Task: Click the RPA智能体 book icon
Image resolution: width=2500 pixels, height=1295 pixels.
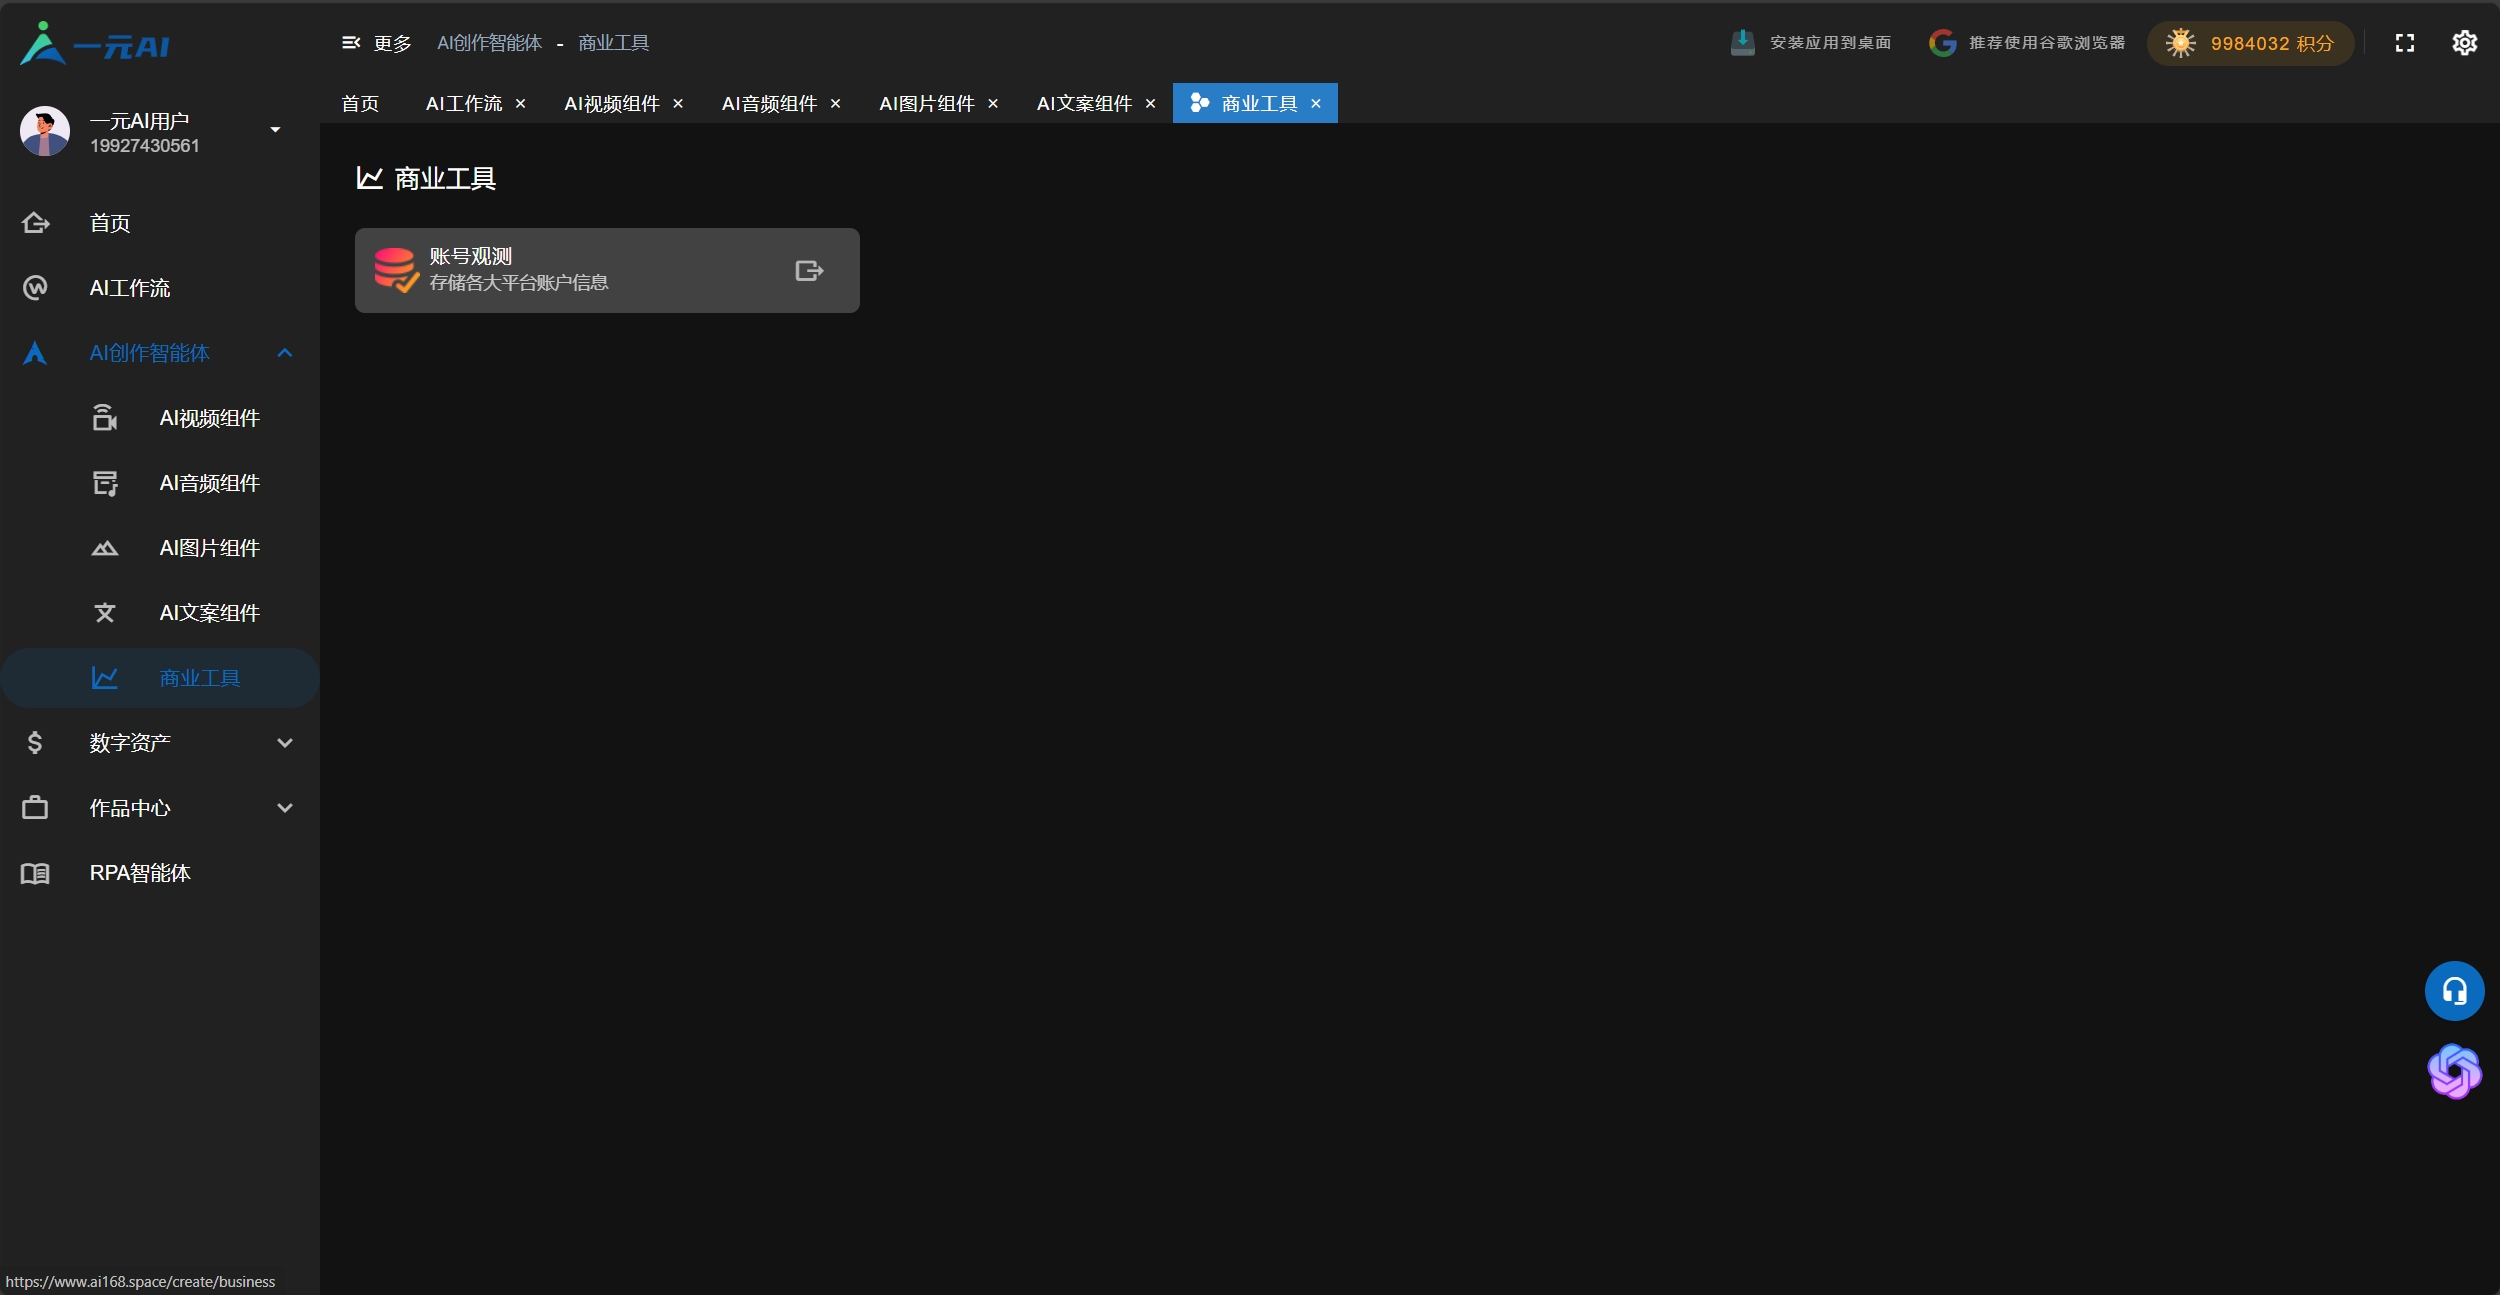Action: tap(35, 873)
